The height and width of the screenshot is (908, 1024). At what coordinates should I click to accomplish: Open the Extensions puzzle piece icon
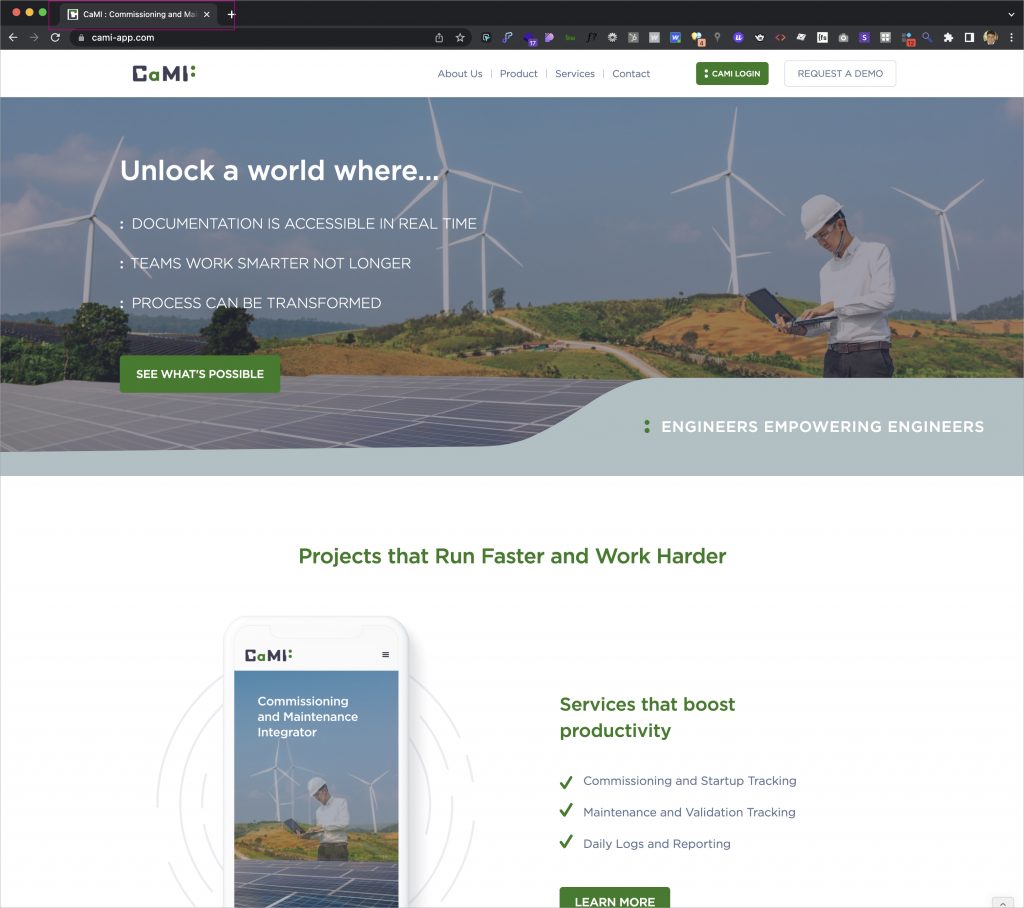pyautogui.click(x=948, y=37)
